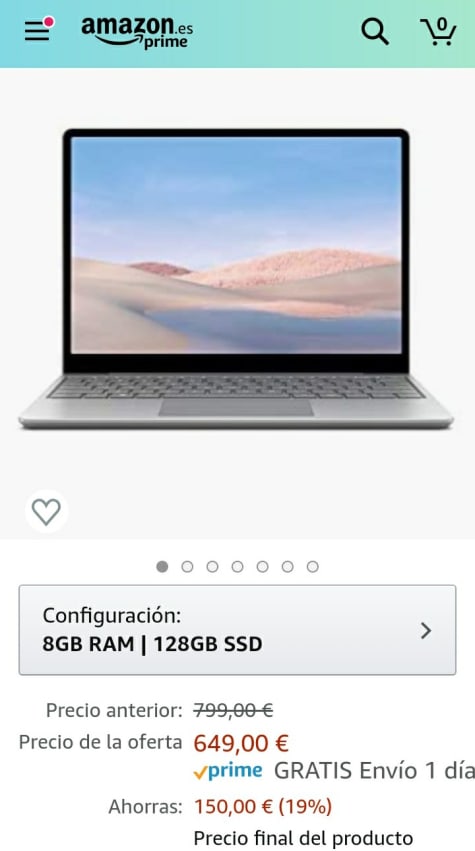
Task: Go to second product image dot
Action: click(187, 567)
